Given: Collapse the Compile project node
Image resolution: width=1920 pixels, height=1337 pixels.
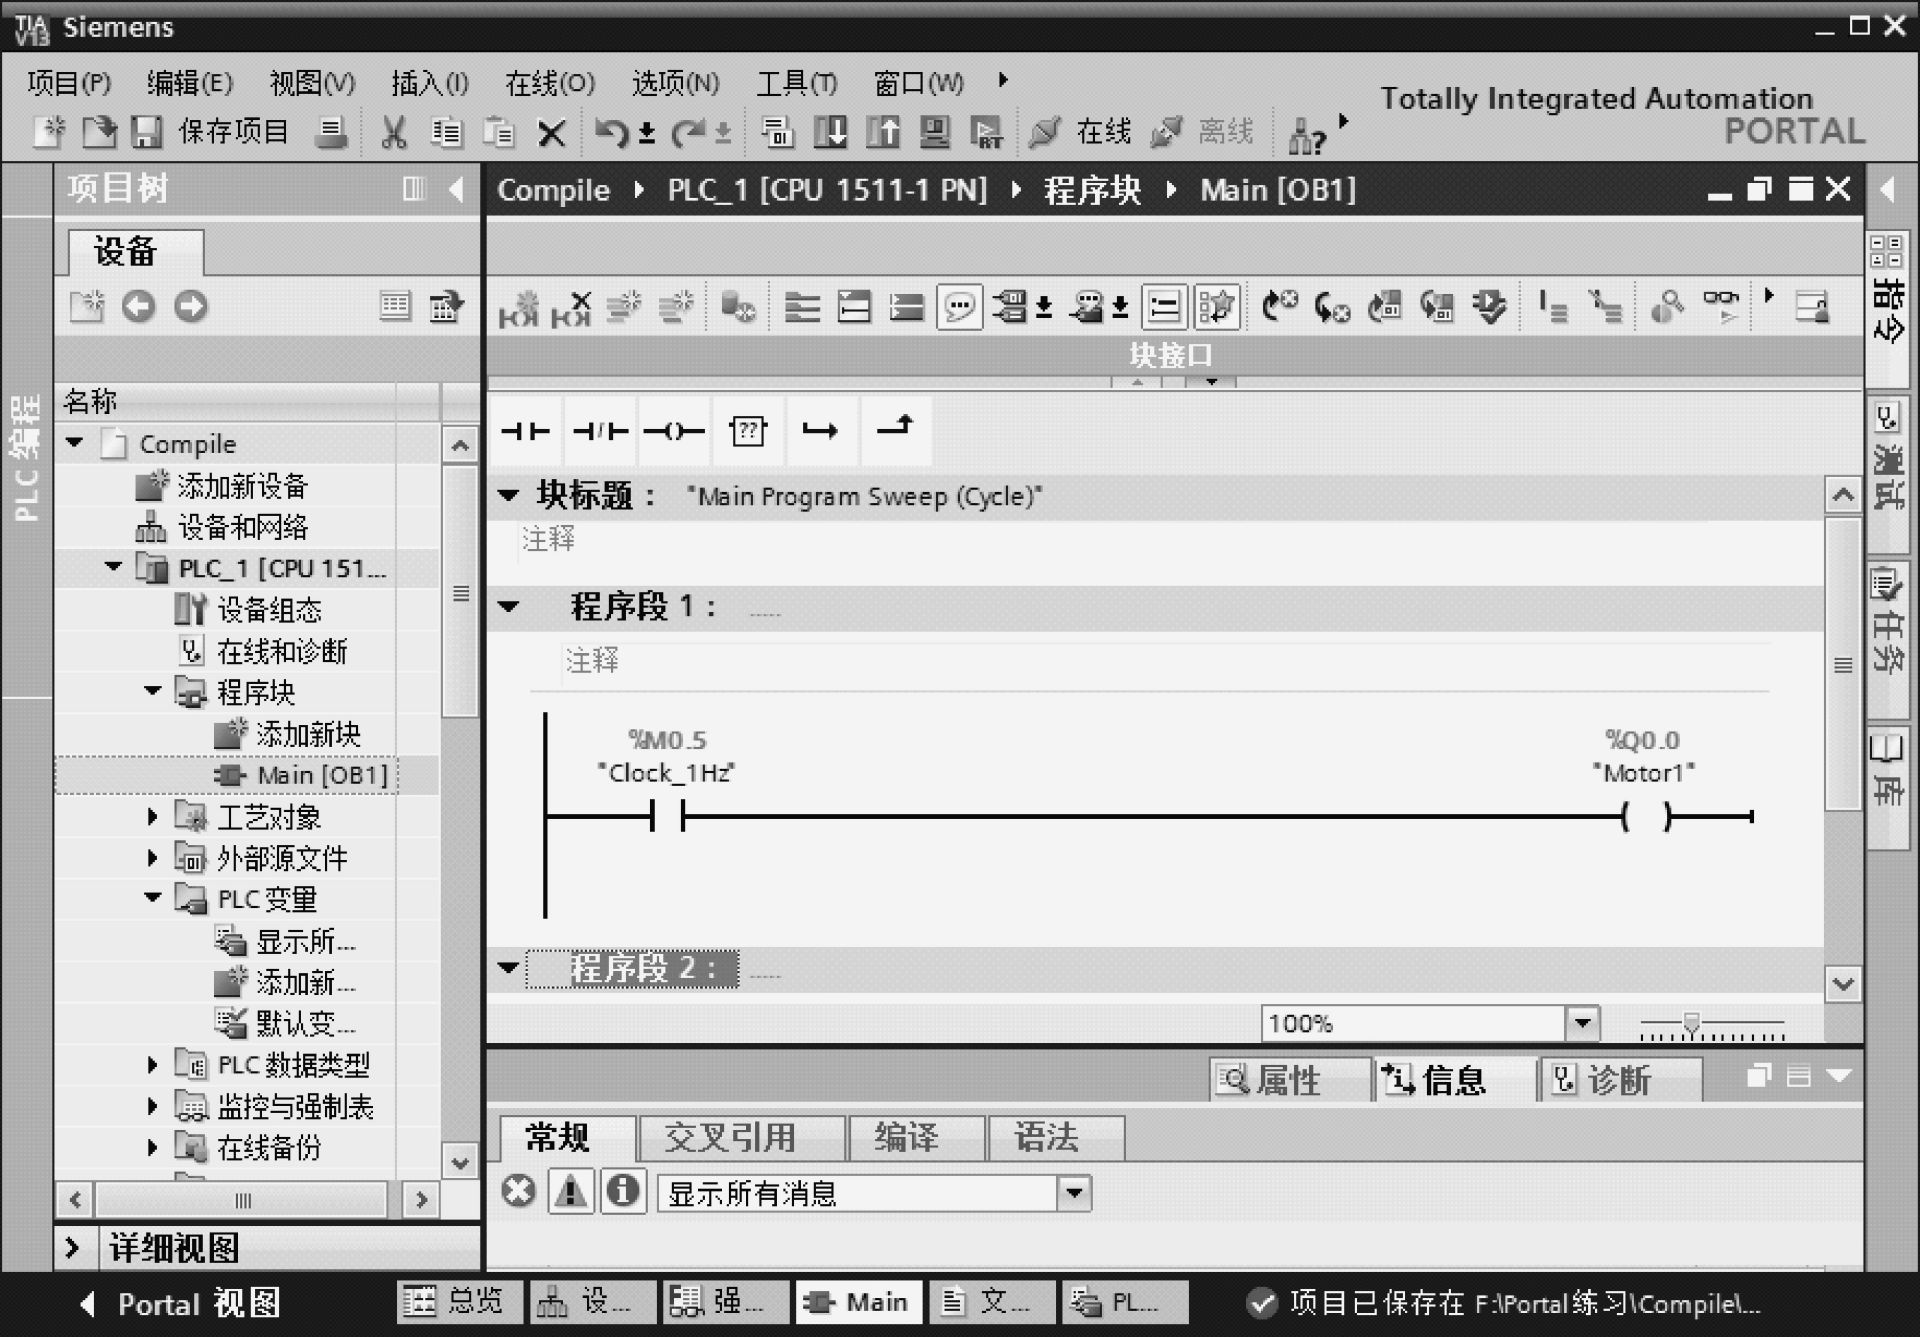Looking at the screenshot, I should coord(75,442).
